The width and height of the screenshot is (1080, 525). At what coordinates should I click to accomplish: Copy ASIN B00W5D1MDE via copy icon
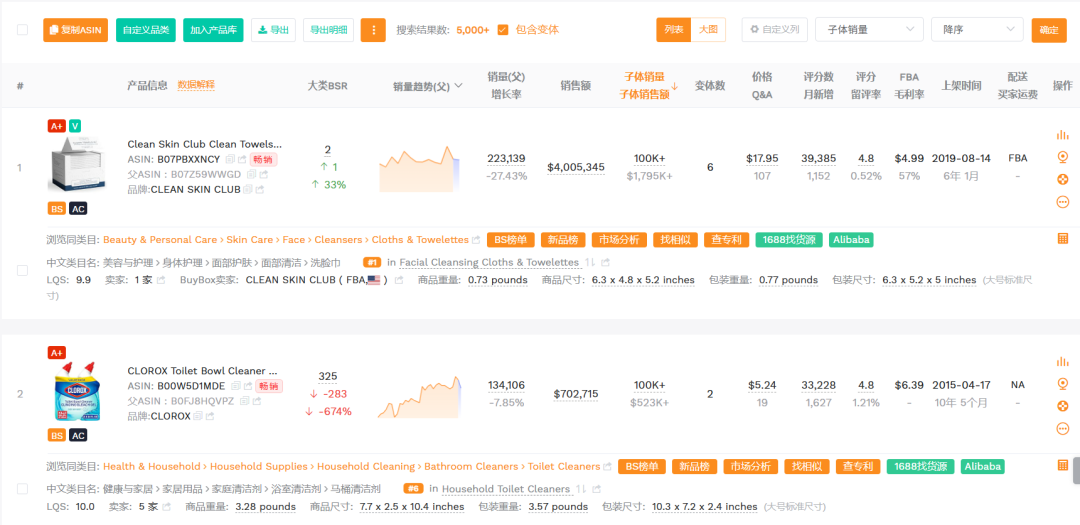[236, 386]
